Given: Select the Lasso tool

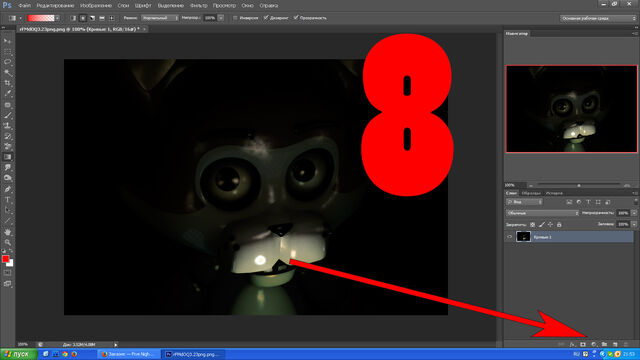Looking at the screenshot, I should (x=7, y=62).
